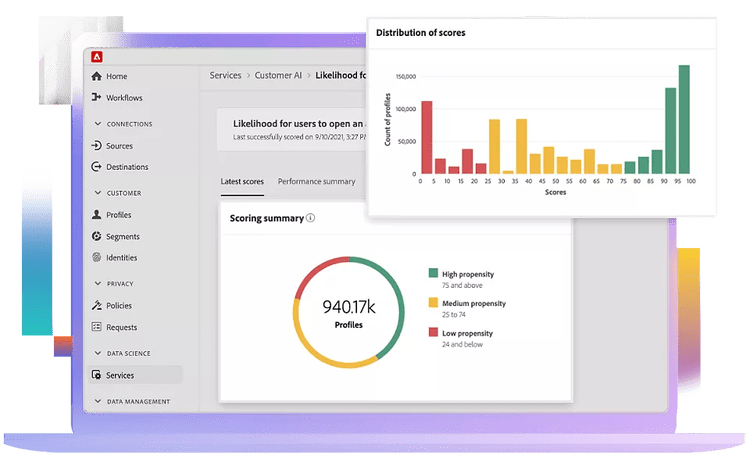Click the Likelihood breadcrumb current page

pyautogui.click(x=341, y=76)
